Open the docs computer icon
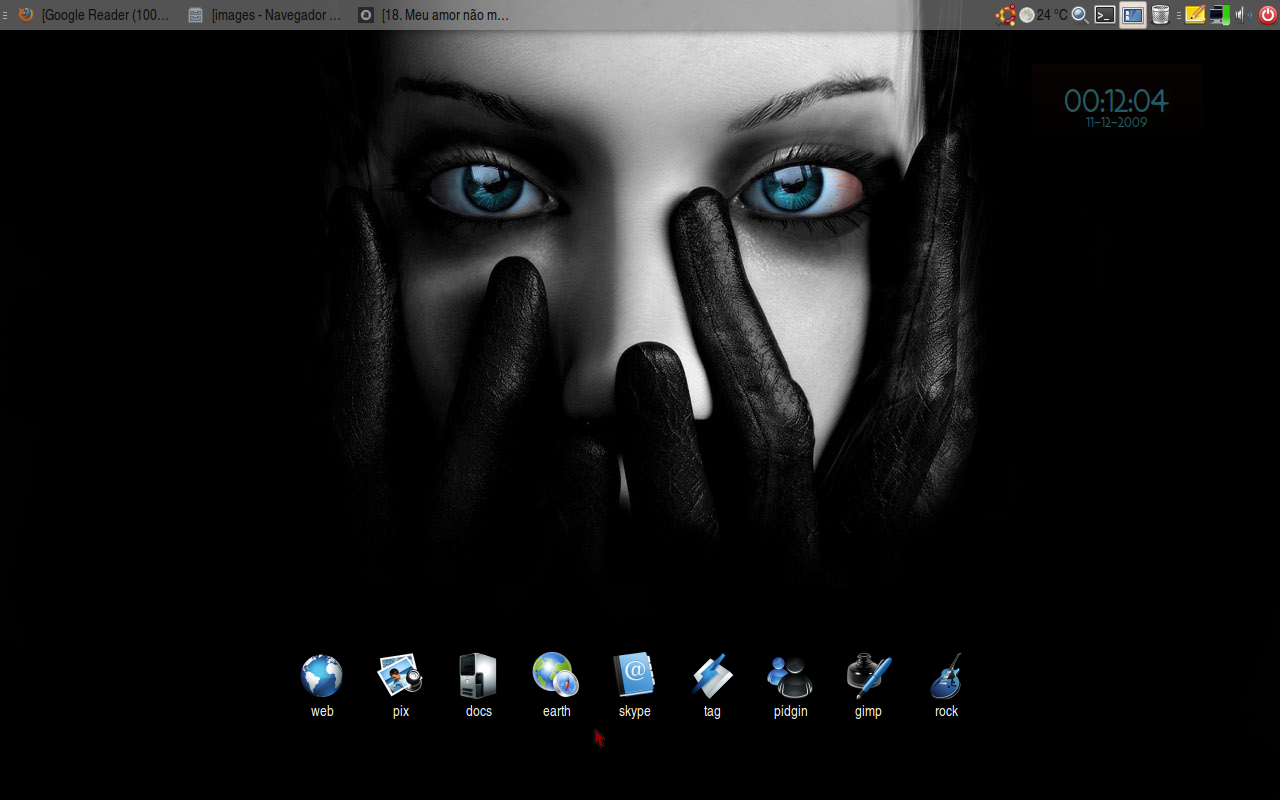Screen dimensions: 1280x800 click(478, 677)
